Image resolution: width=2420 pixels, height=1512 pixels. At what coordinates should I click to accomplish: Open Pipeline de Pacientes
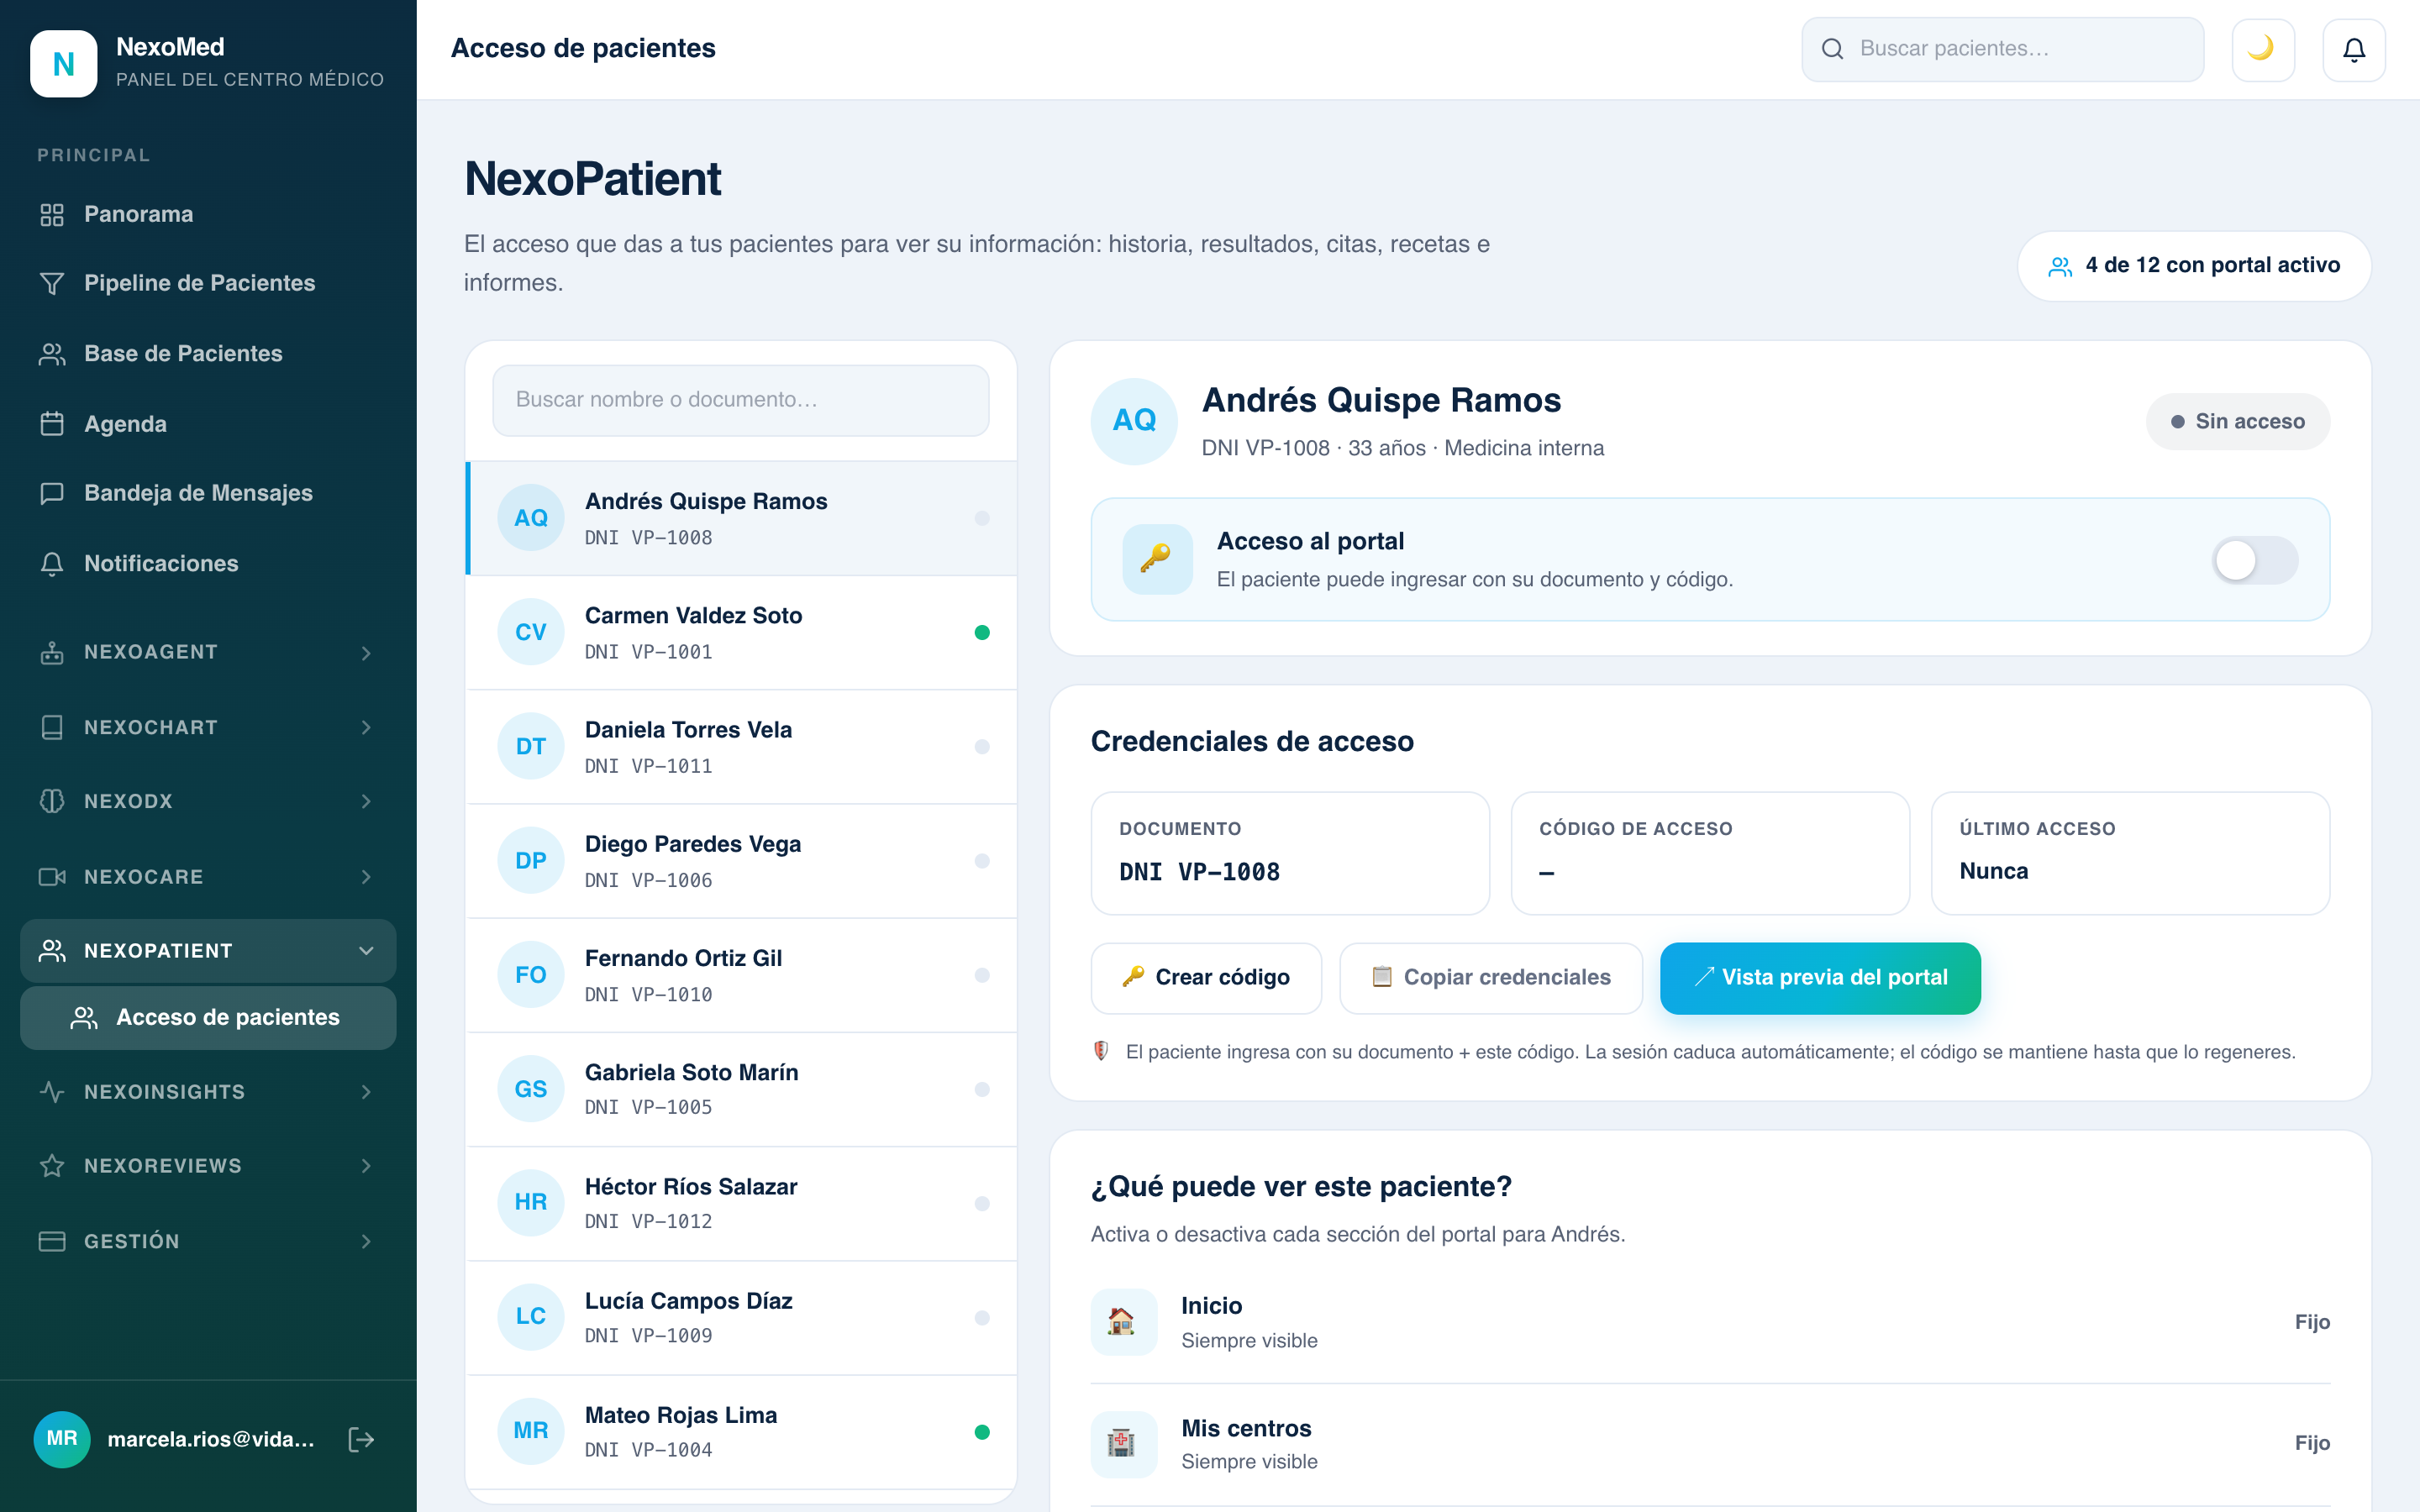tap(208, 283)
